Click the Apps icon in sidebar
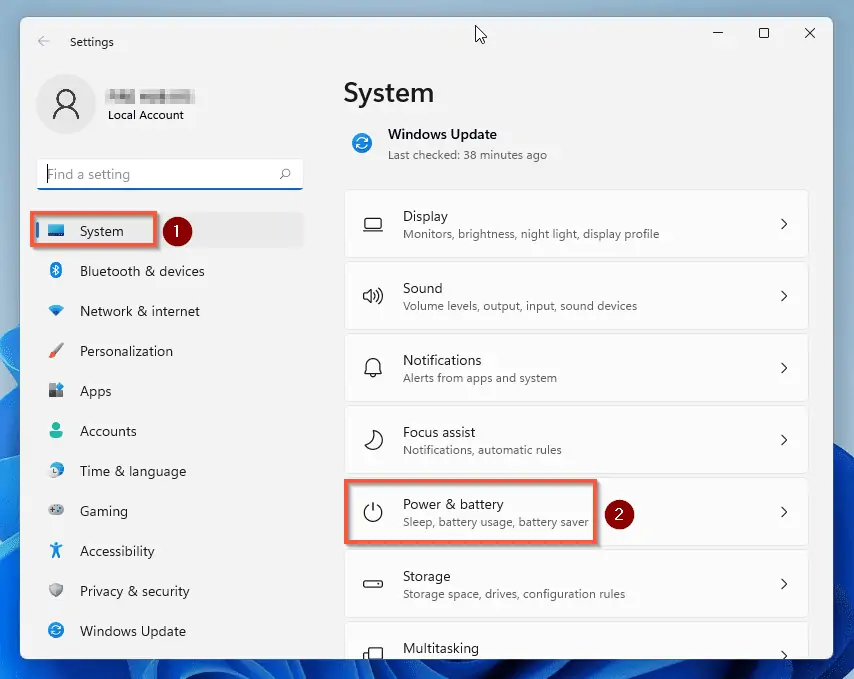The width and height of the screenshot is (854, 679). [56, 390]
